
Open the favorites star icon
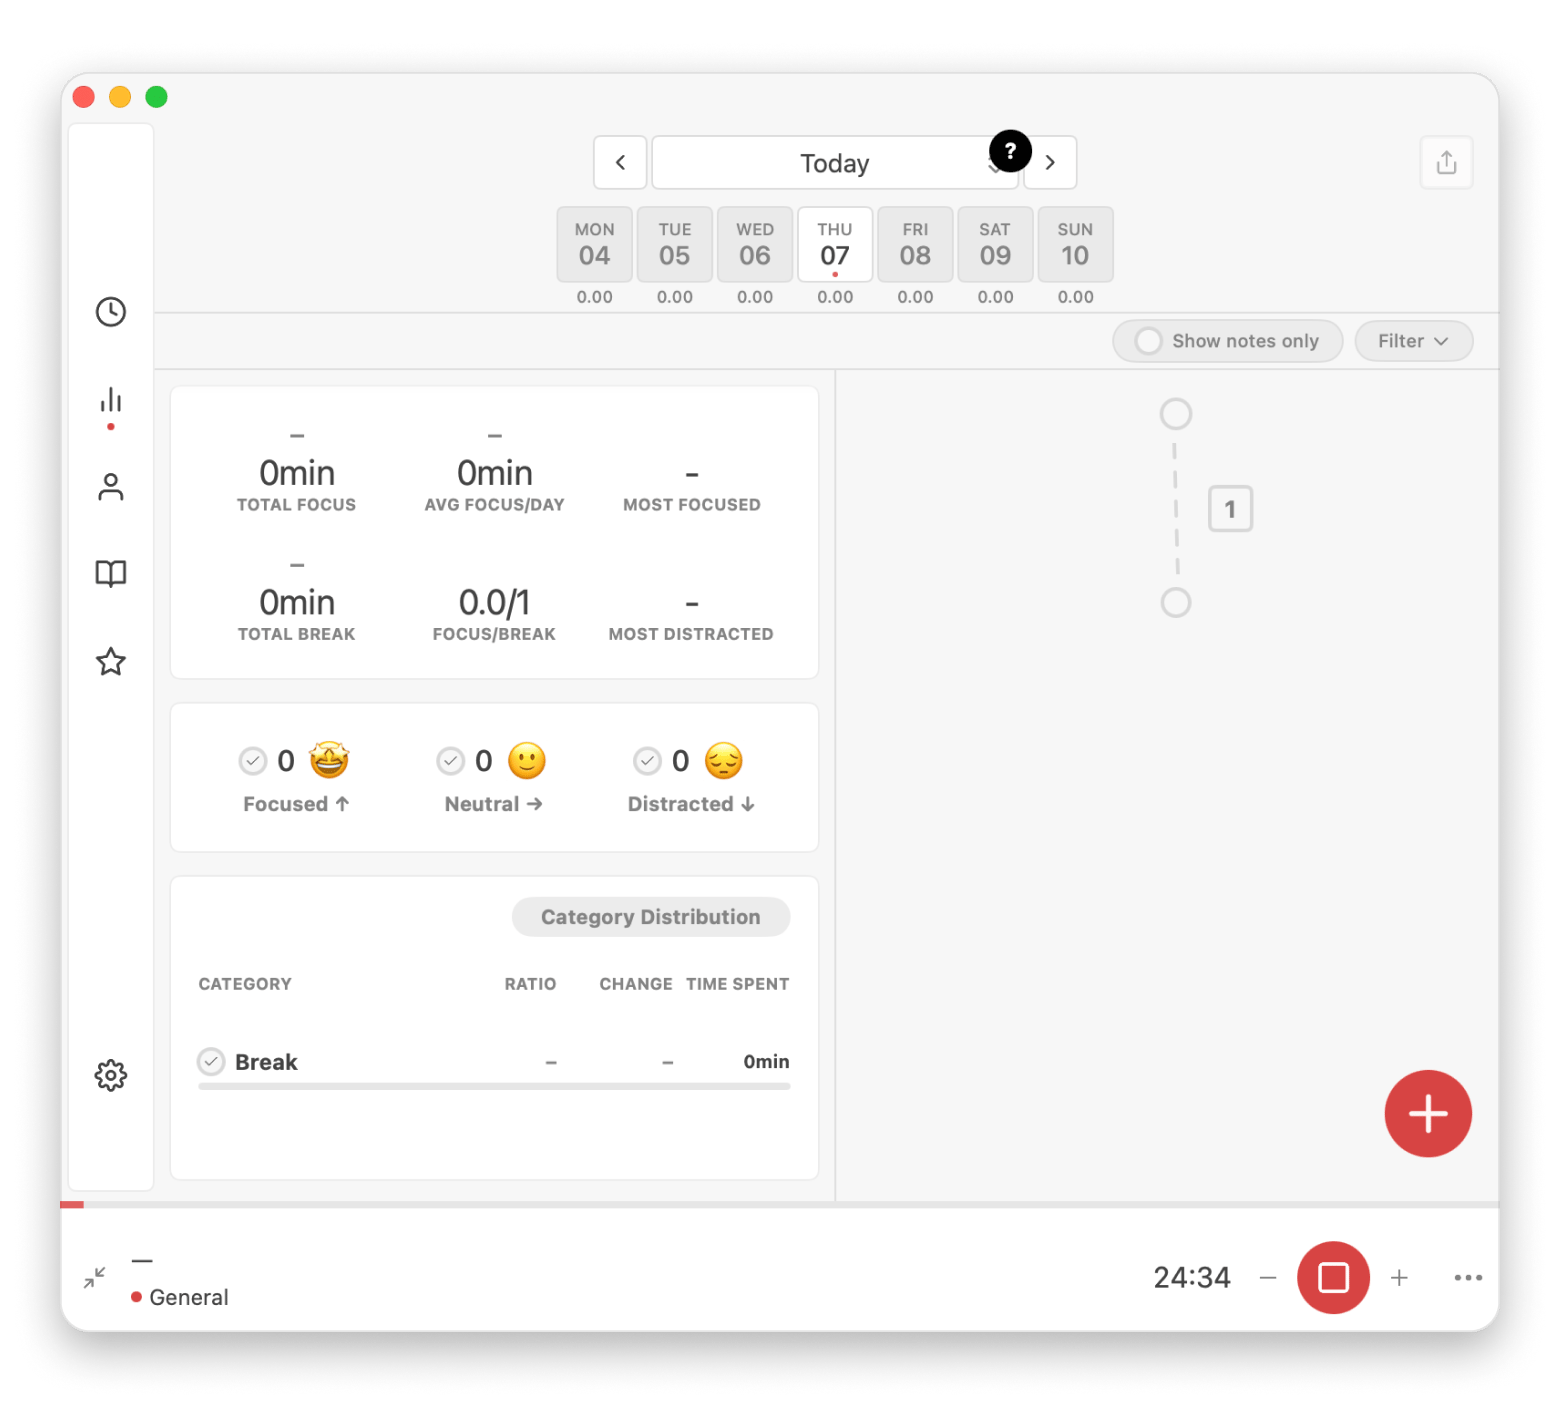click(x=111, y=661)
